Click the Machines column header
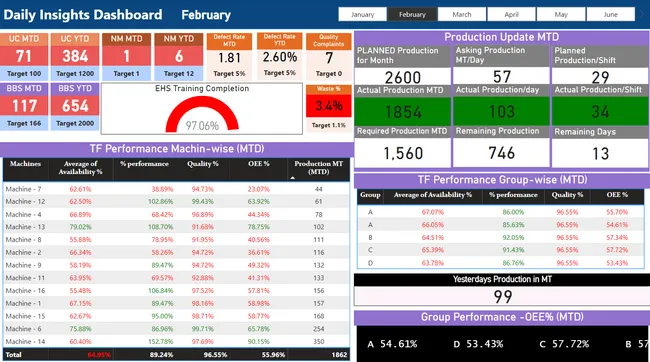Image resolution: width=650 pixels, height=362 pixels. pos(25,164)
